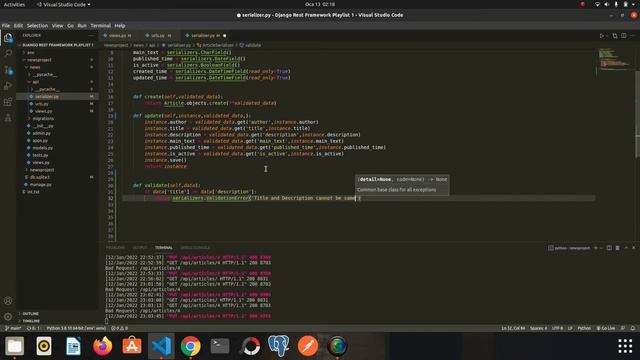Open the Testing flask view

tap(8, 118)
